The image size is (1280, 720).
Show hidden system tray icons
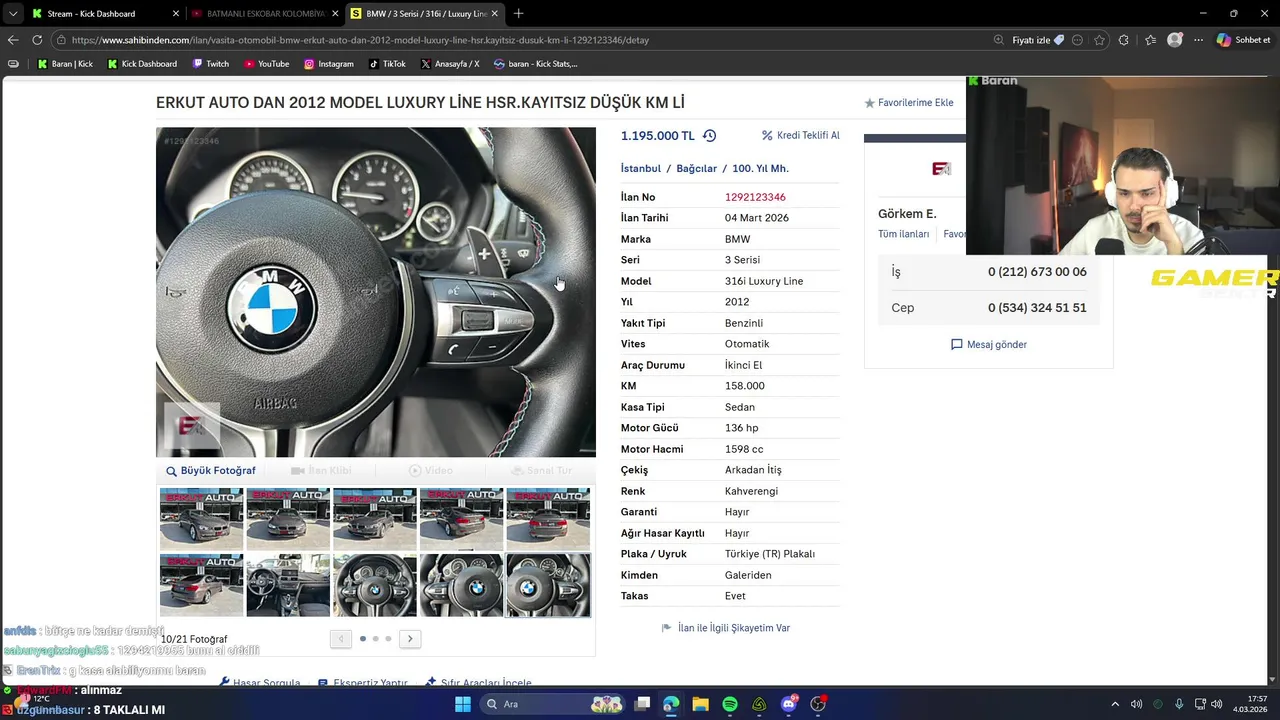1115,704
